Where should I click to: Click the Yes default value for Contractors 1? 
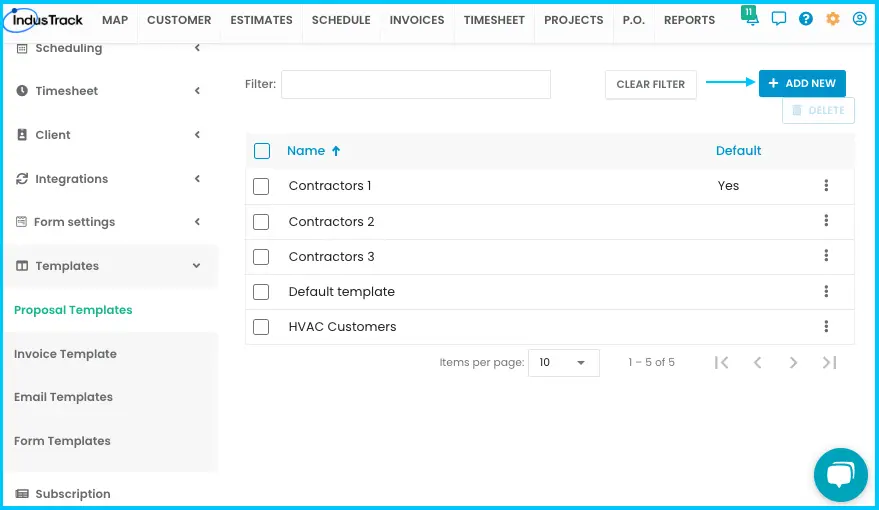tap(728, 186)
